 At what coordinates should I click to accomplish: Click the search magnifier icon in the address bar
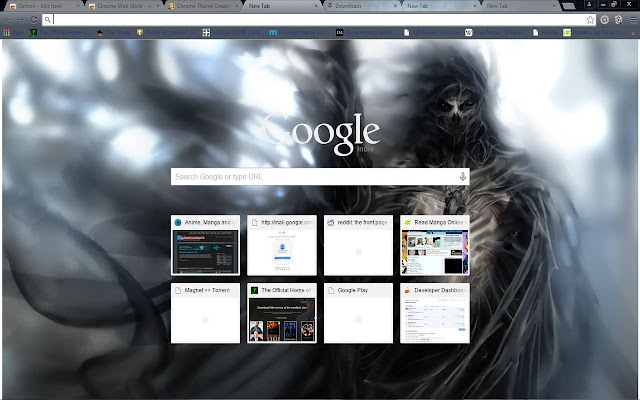tap(47, 20)
